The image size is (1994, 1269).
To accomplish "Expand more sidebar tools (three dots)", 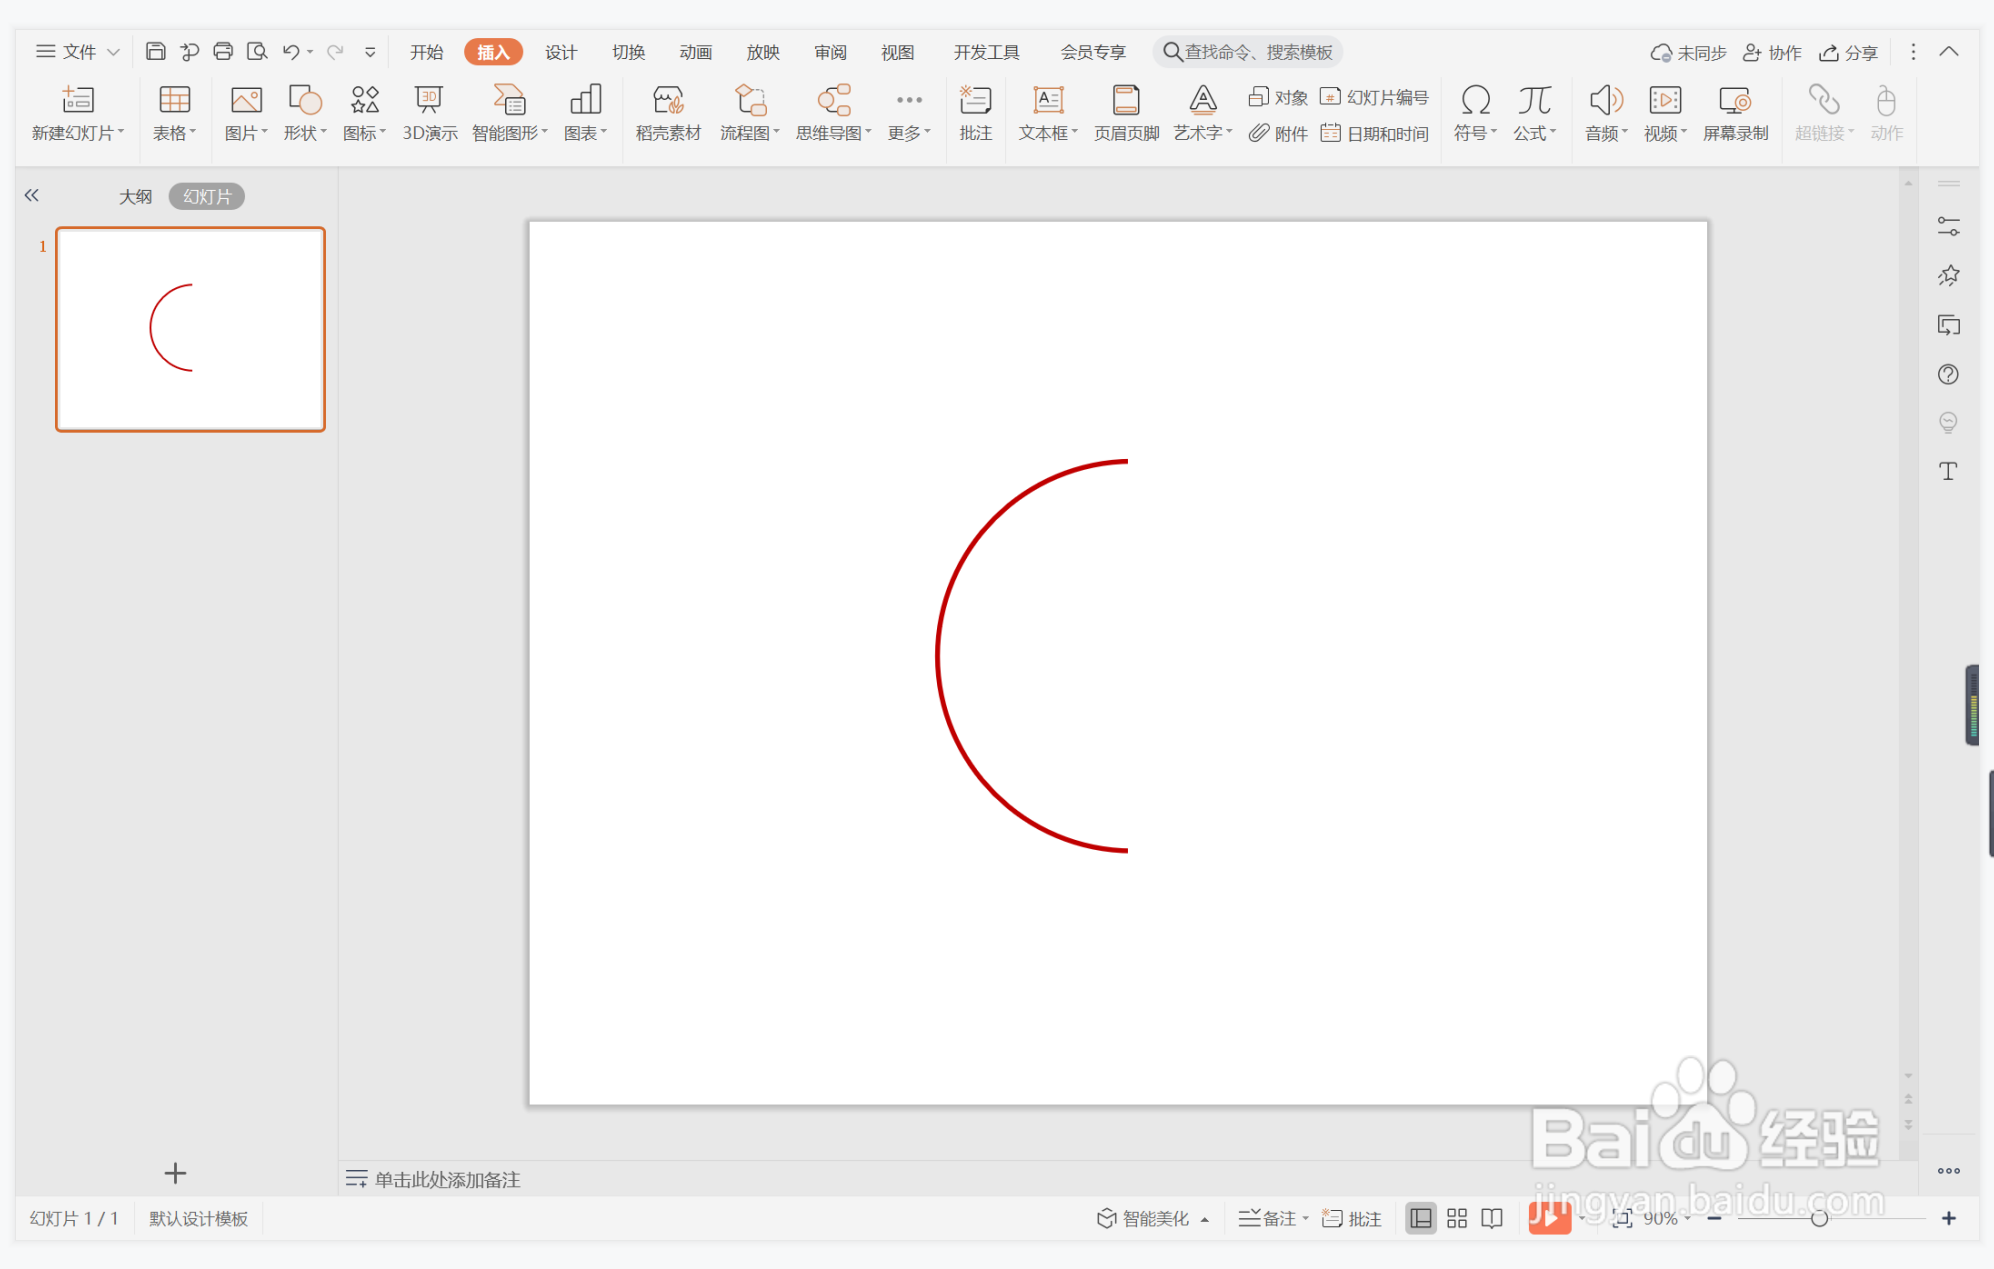I will 1948,1170.
